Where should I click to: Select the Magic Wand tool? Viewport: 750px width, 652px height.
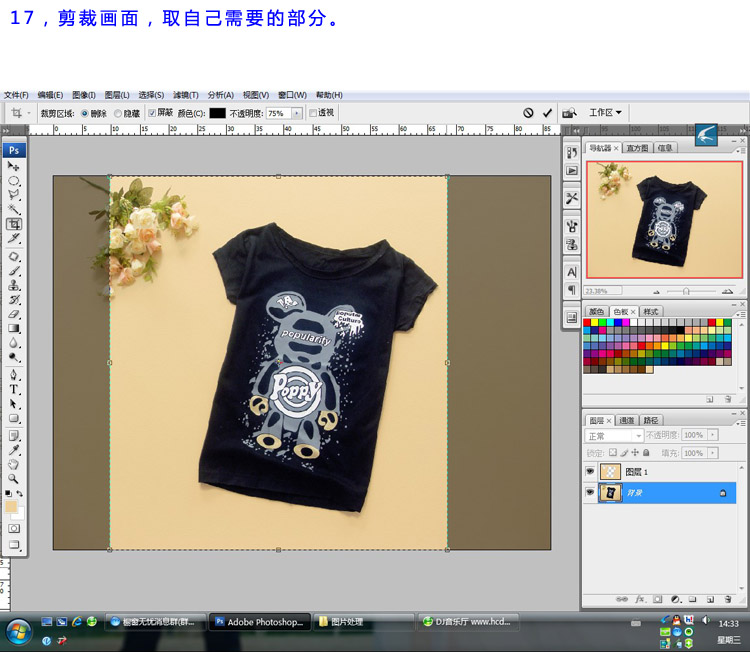coord(13,210)
